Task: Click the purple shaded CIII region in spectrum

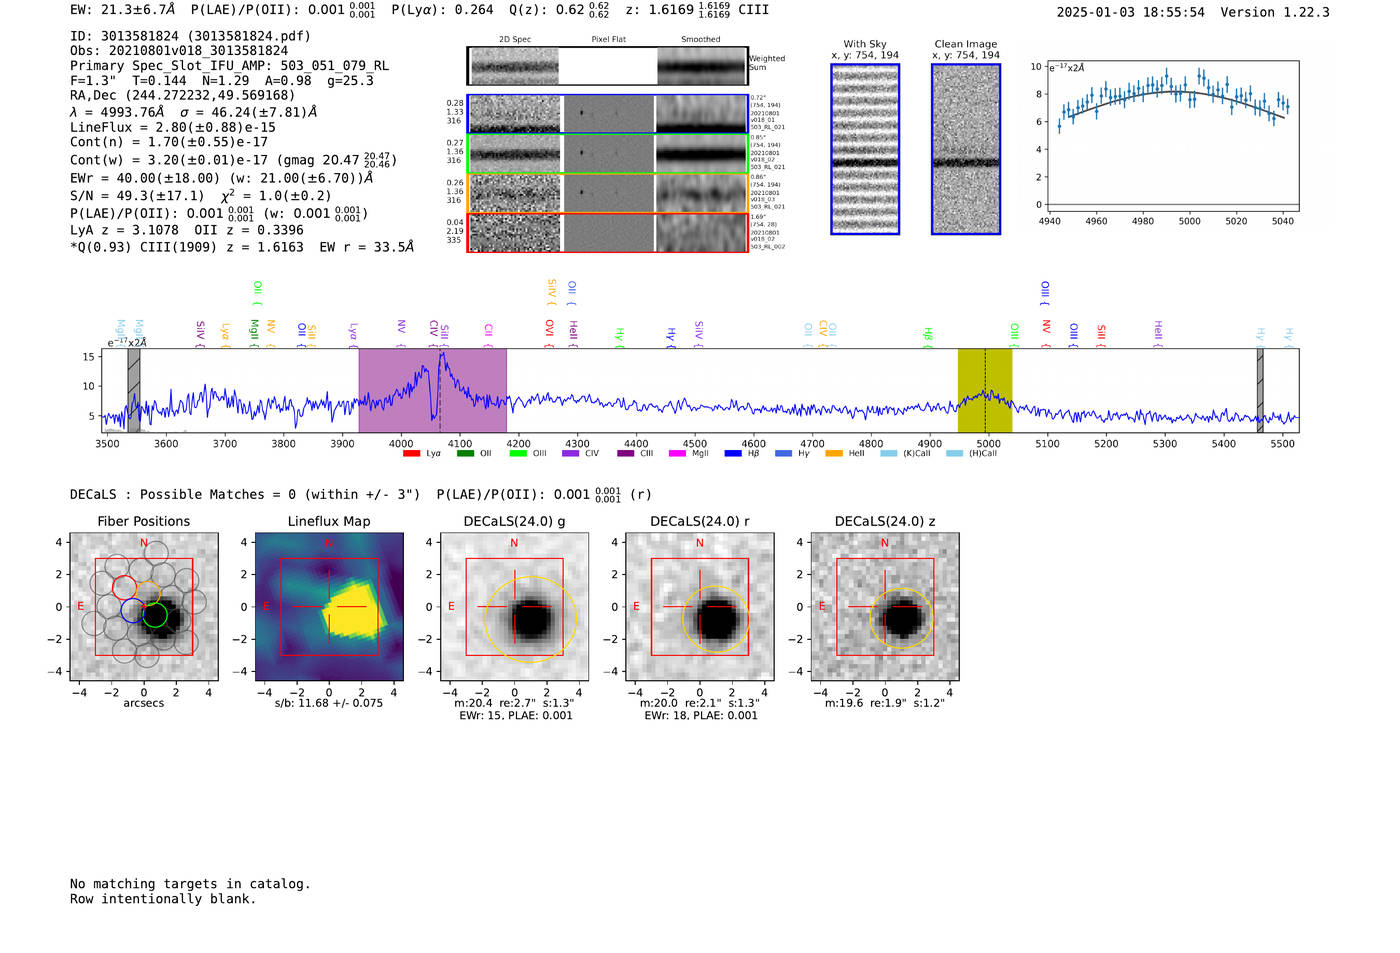Action: [433, 390]
